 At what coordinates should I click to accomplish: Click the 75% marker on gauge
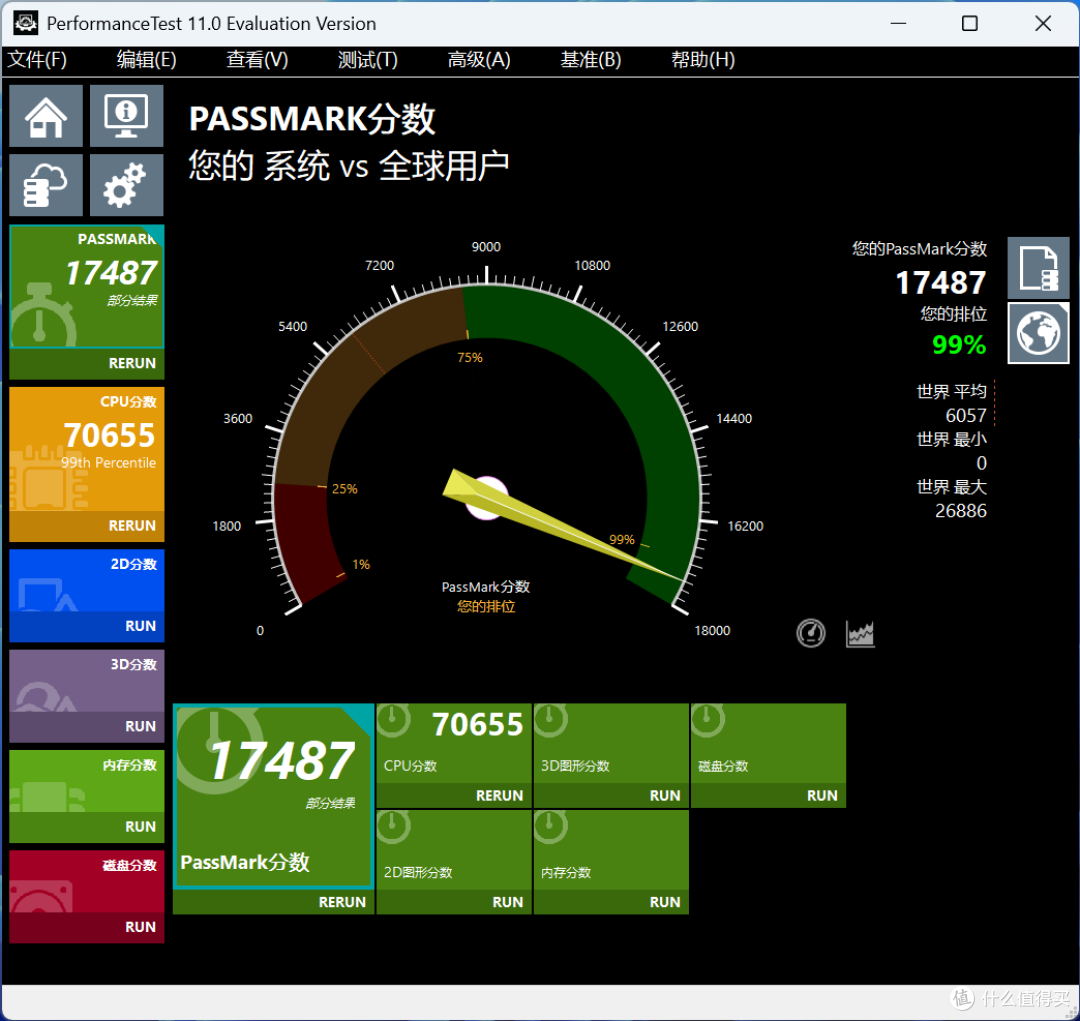click(470, 358)
